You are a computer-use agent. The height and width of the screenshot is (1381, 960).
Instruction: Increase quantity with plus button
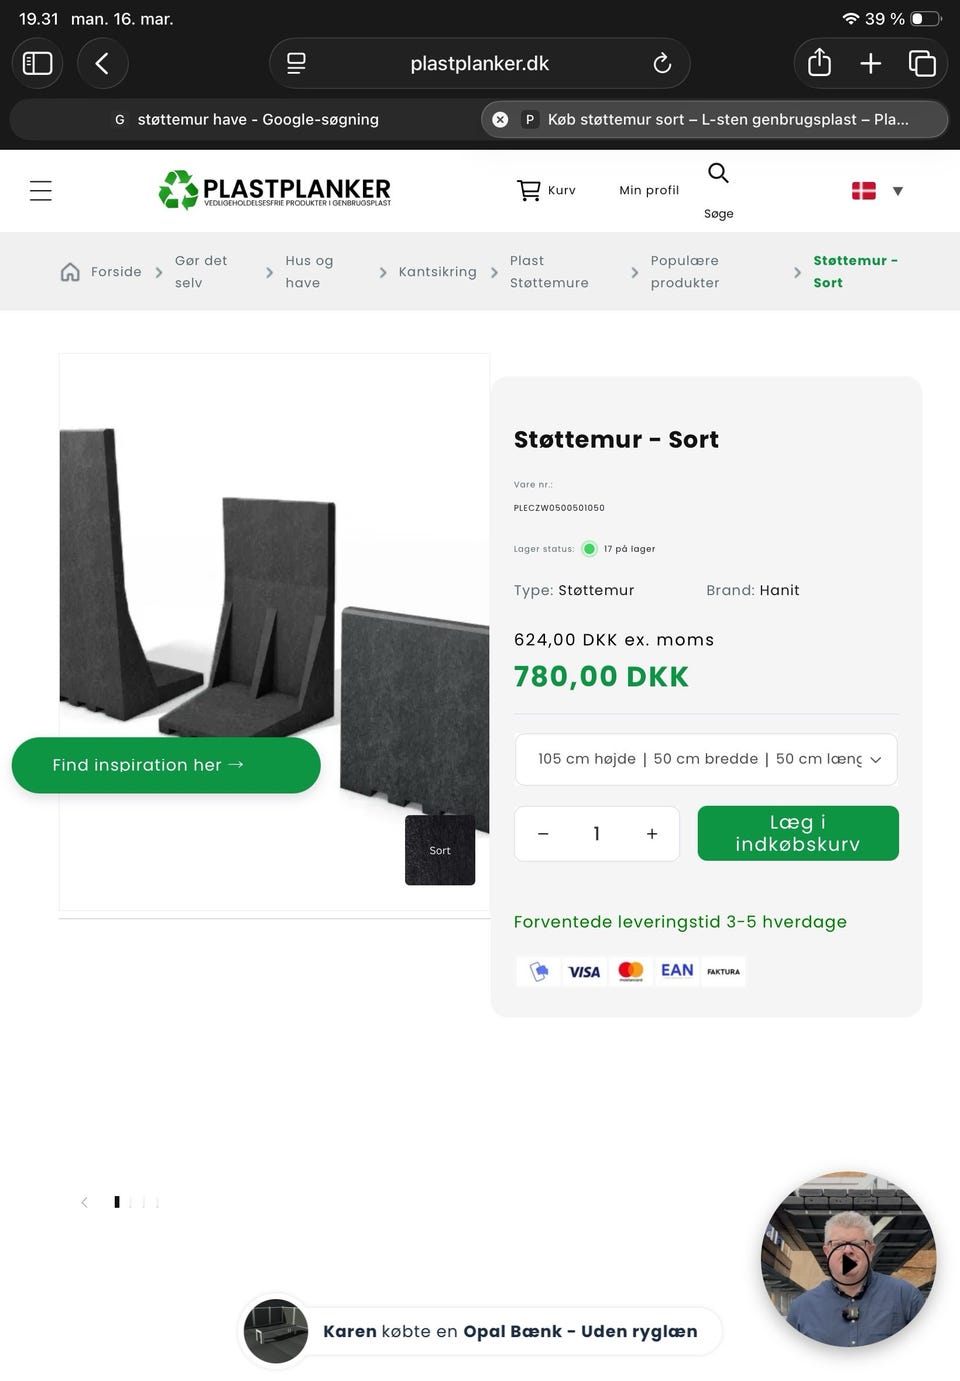pos(652,834)
